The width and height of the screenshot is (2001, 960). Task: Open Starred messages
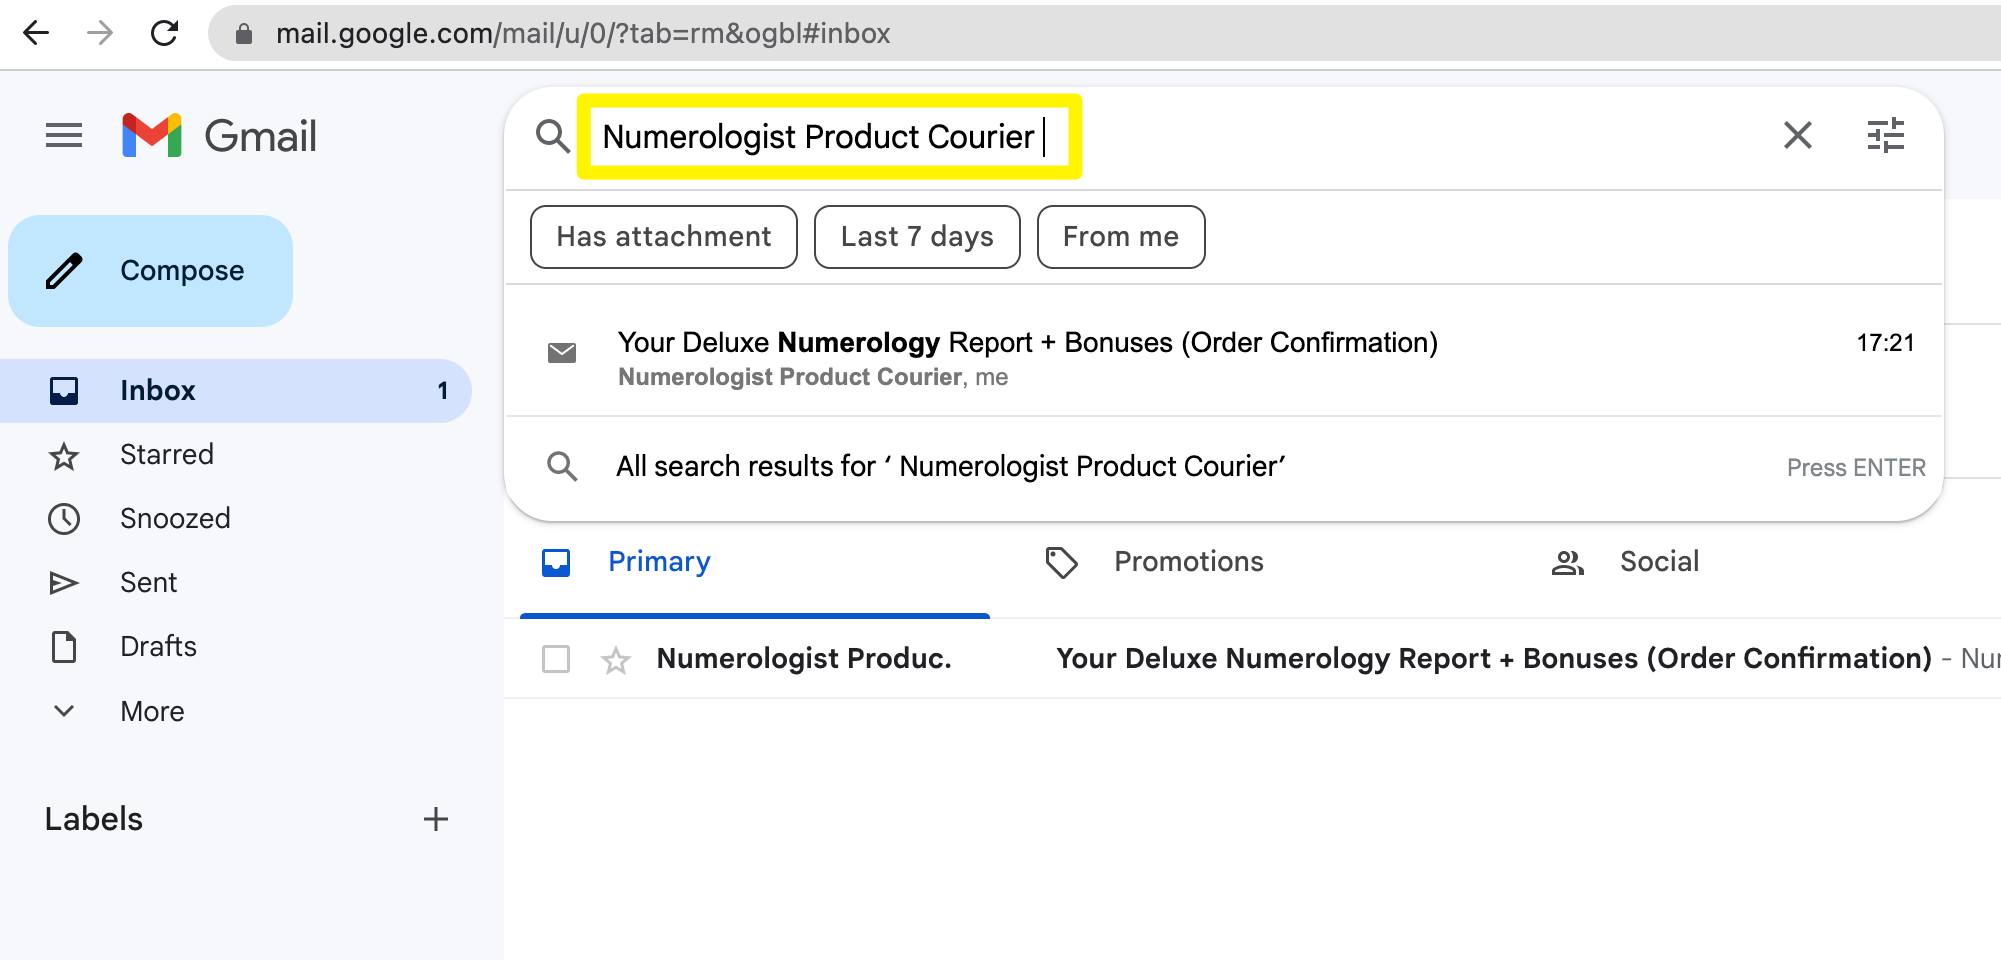166,455
